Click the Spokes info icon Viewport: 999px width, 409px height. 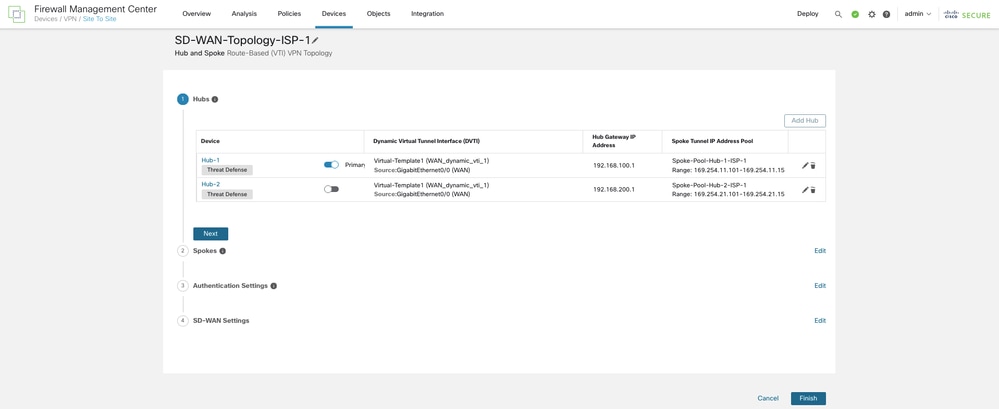coord(222,251)
